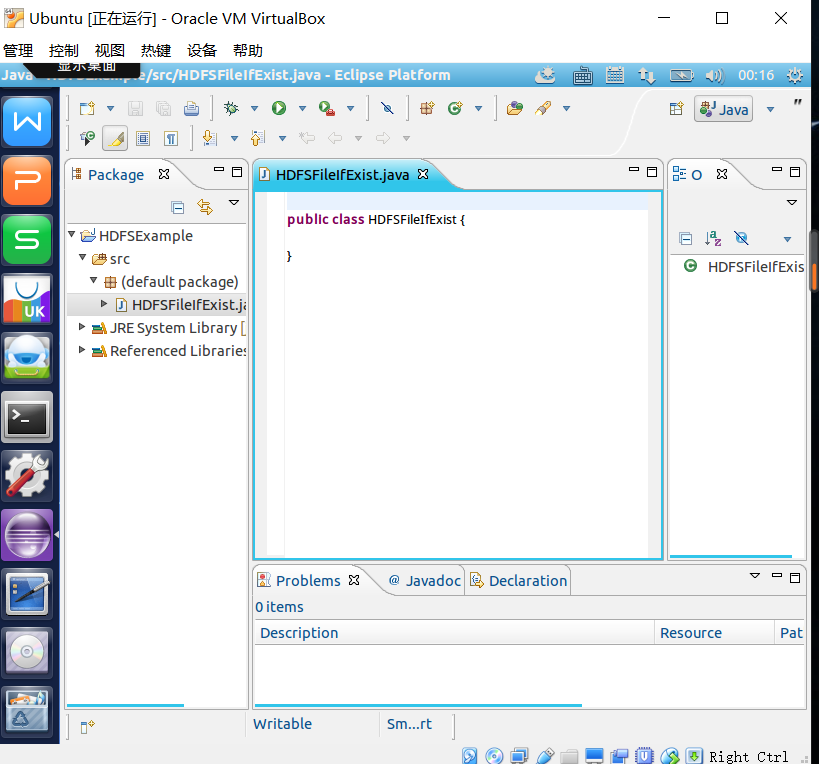Open the Run dropdown arrow
This screenshot has height=764, width=819.
tap(302, 109)
